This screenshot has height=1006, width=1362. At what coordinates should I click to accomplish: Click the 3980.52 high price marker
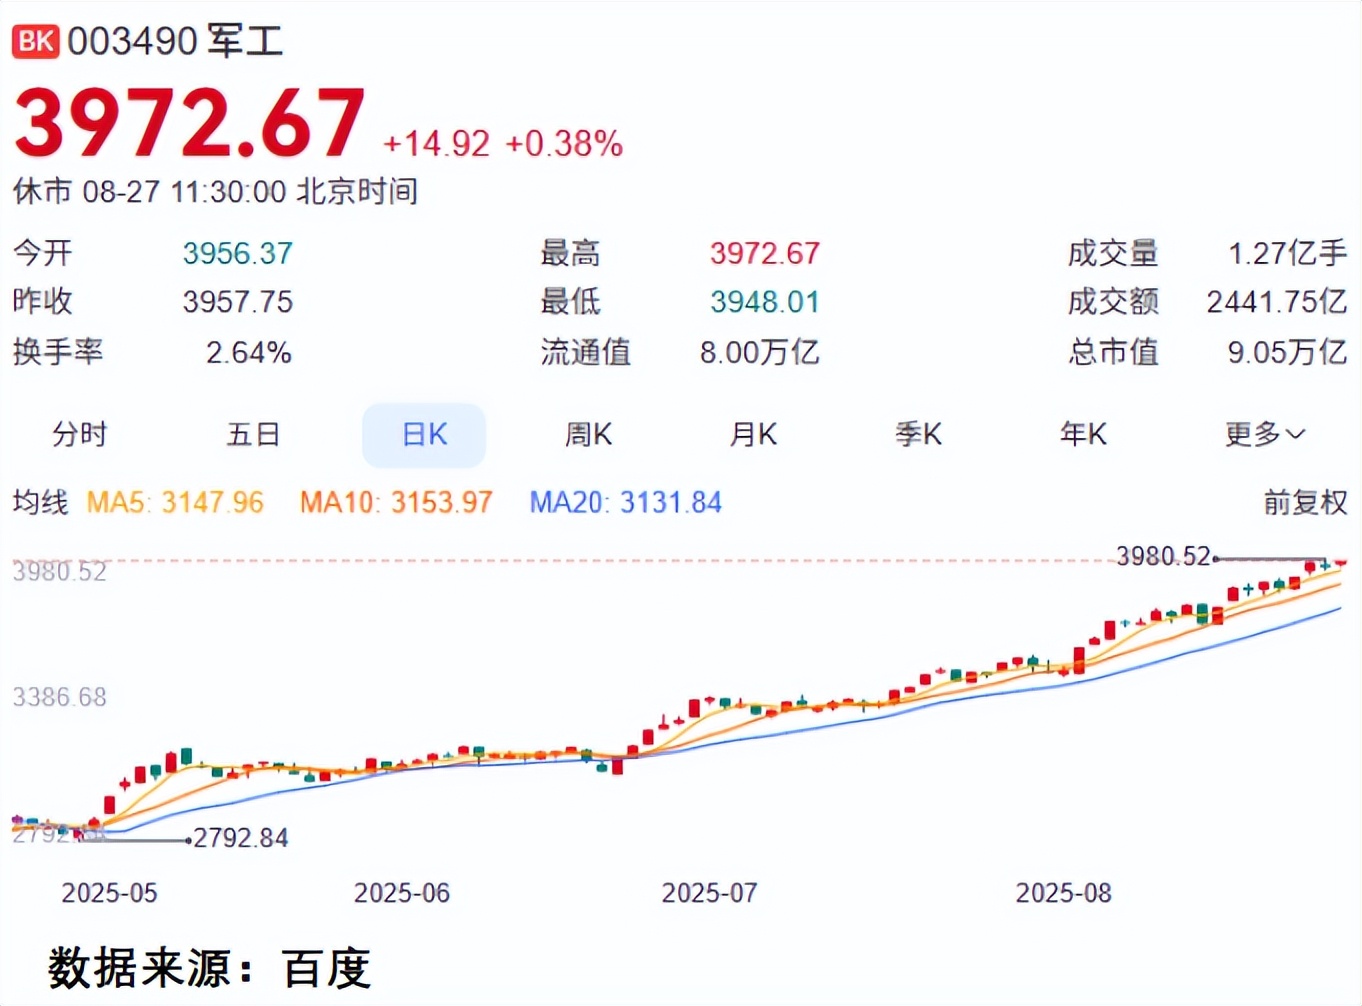(1163, 556)
